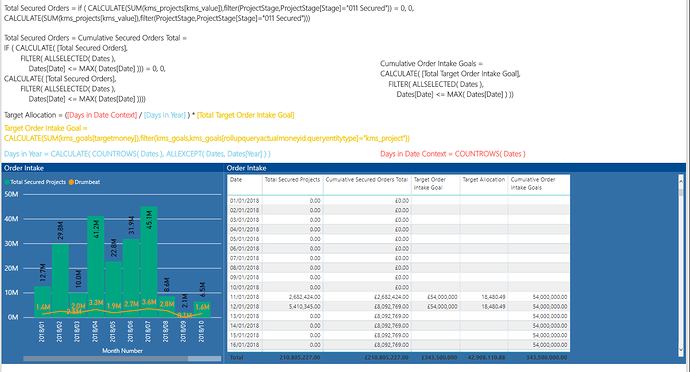Screen dimensions: 690x372
Task: Click the Order Intake table title
Action: tap(246, 168)
